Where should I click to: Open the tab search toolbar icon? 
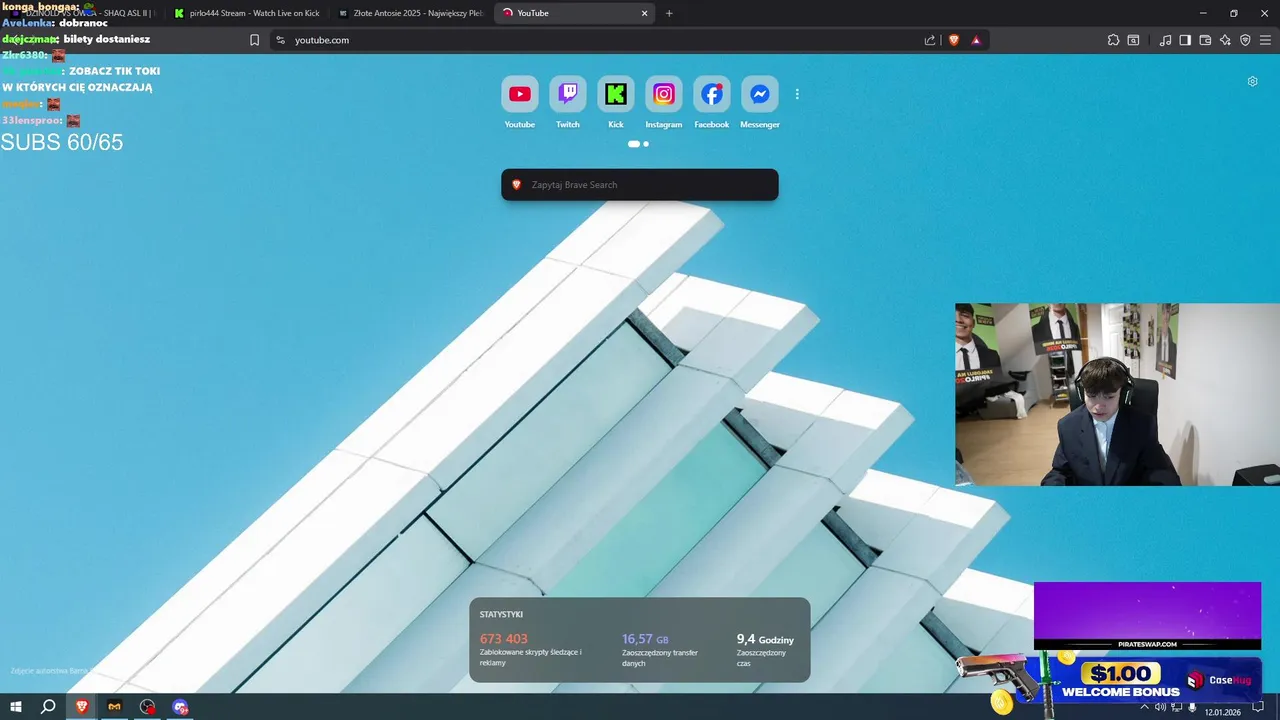pos(1133,40)
